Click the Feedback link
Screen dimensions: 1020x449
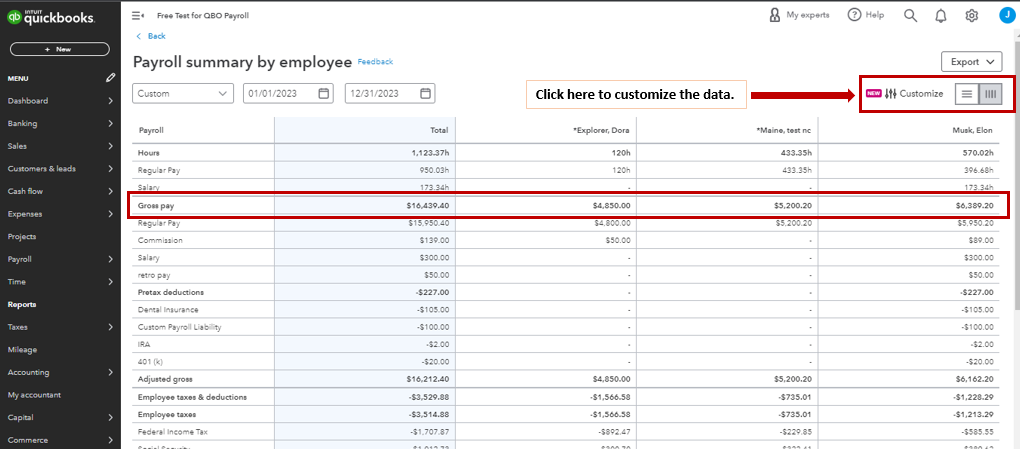[x=375, y=62]
